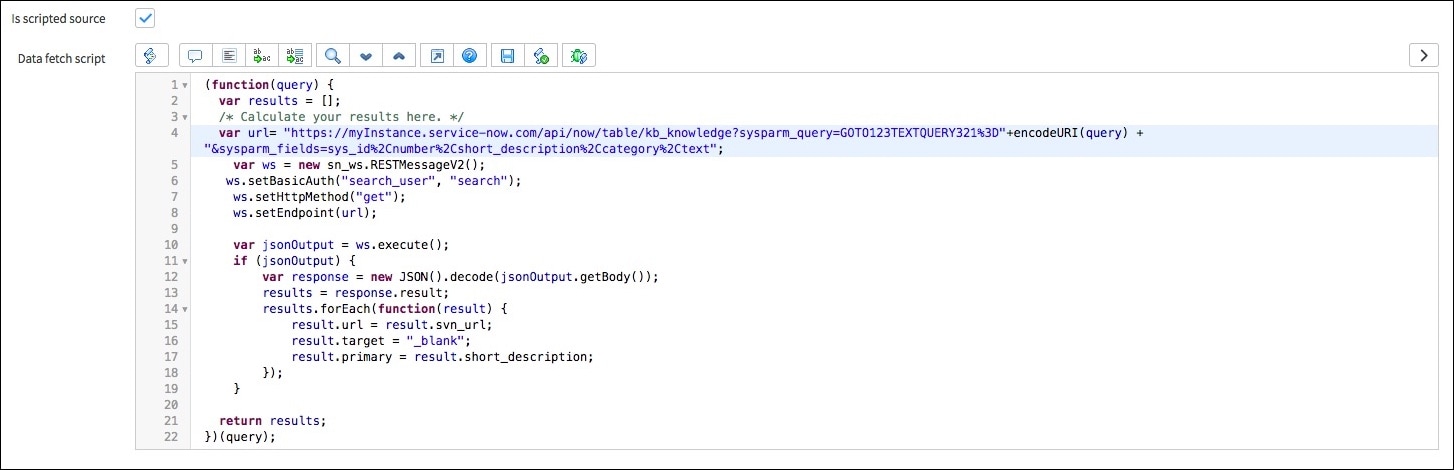This screenshot has width=1454, height=470.
Task: Collapse the function fold arrow at line 1
Action: [185, 85]
